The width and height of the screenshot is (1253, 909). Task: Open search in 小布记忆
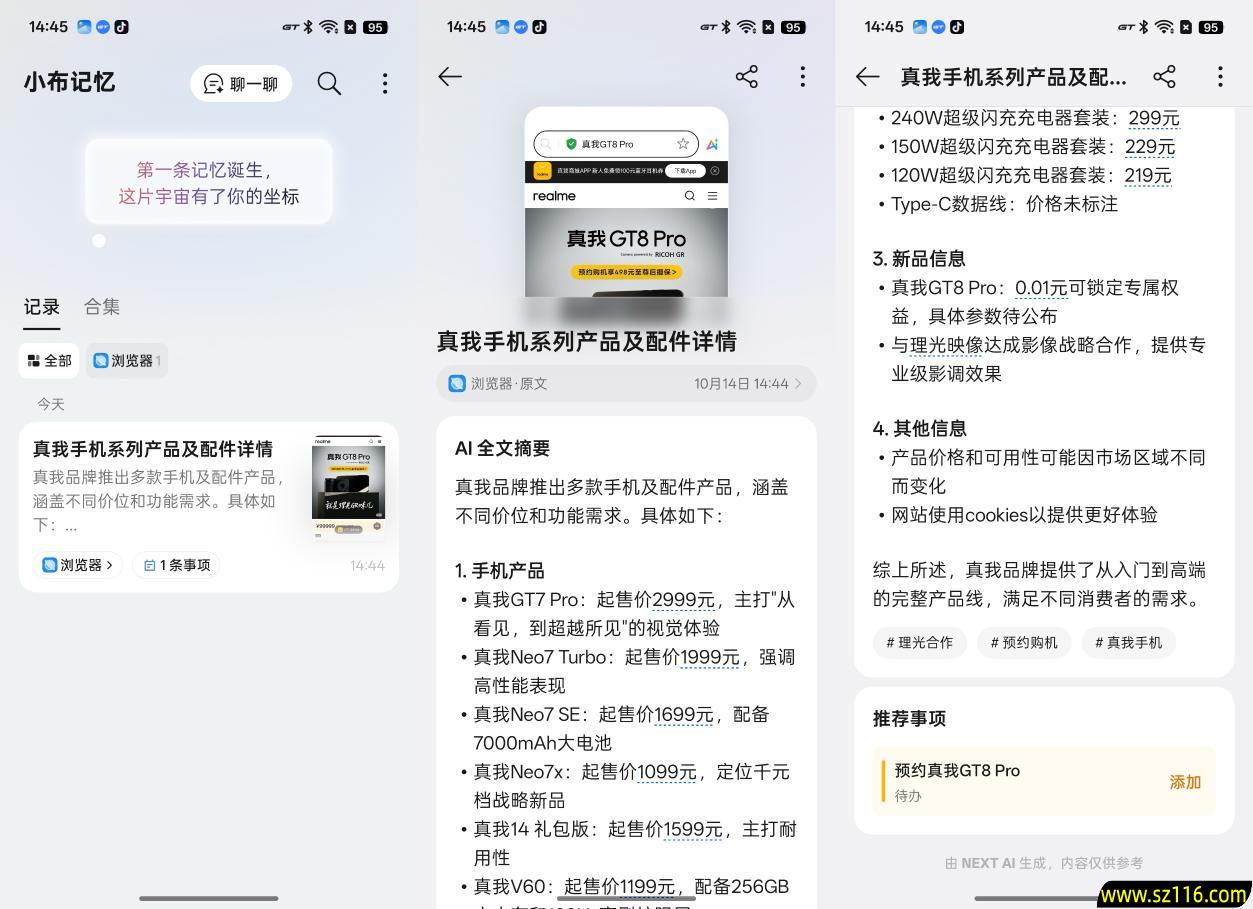click(x=329, y=83)
